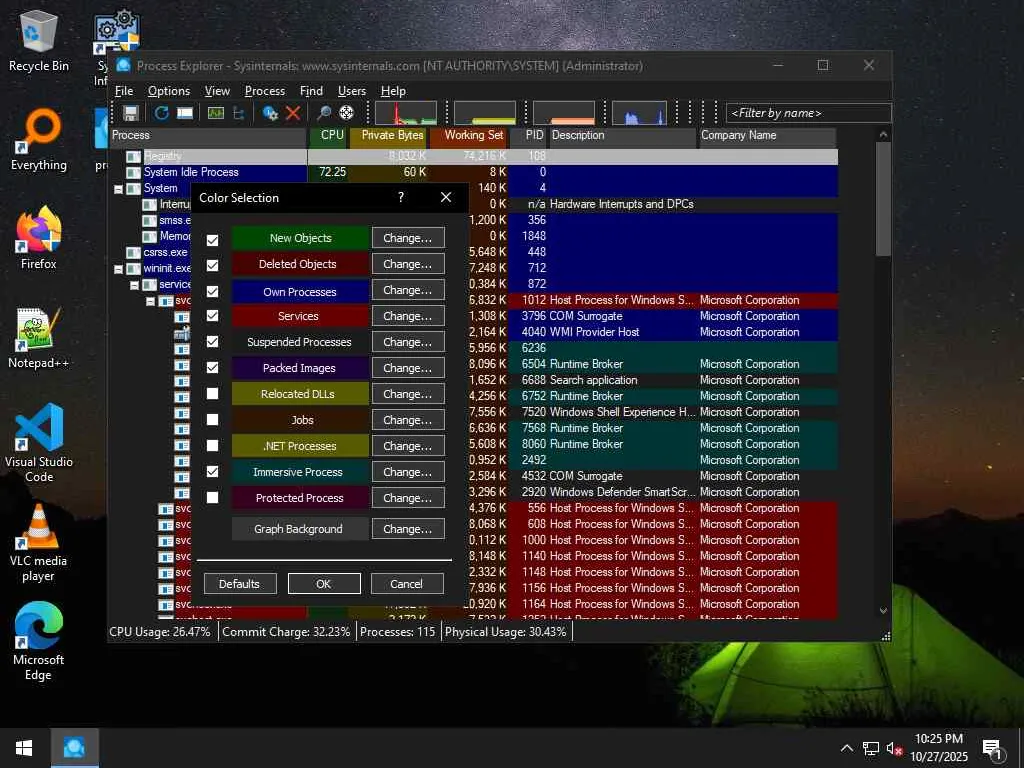Open Visual Studio Code desktop shortcut
Image resolution: width=1024 pixels, height=768 pixels.
39,443
